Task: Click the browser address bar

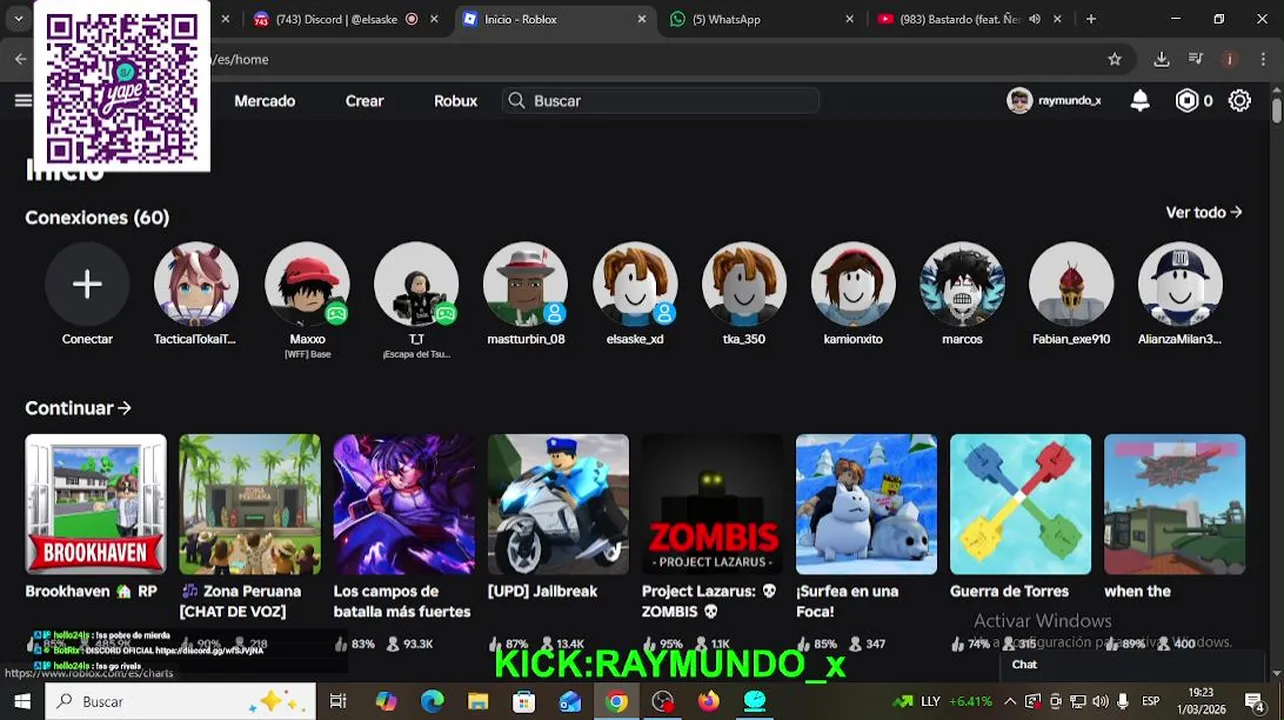Action: 640,59
